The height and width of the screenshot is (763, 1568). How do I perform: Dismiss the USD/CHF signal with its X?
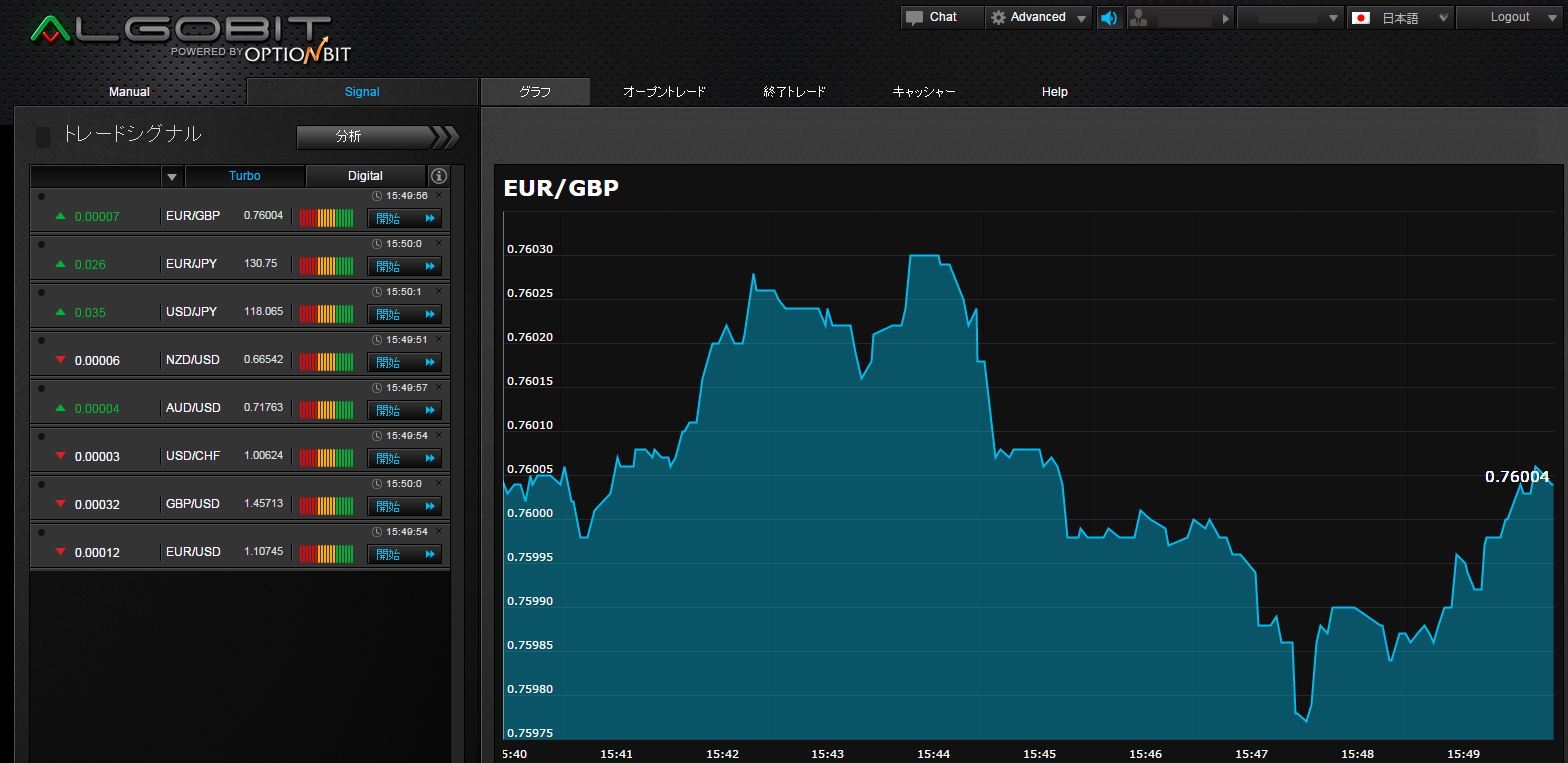pyautogui.click(x=439, y=435)
